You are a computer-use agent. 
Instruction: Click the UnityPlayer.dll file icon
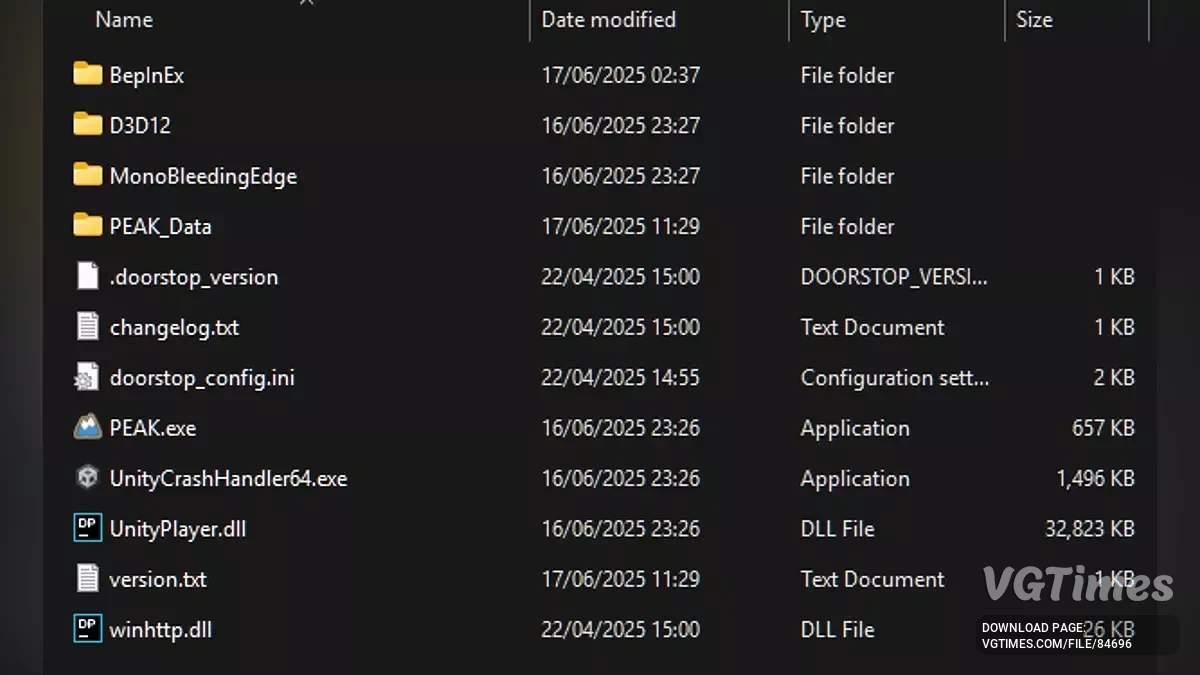click(88, 529)
